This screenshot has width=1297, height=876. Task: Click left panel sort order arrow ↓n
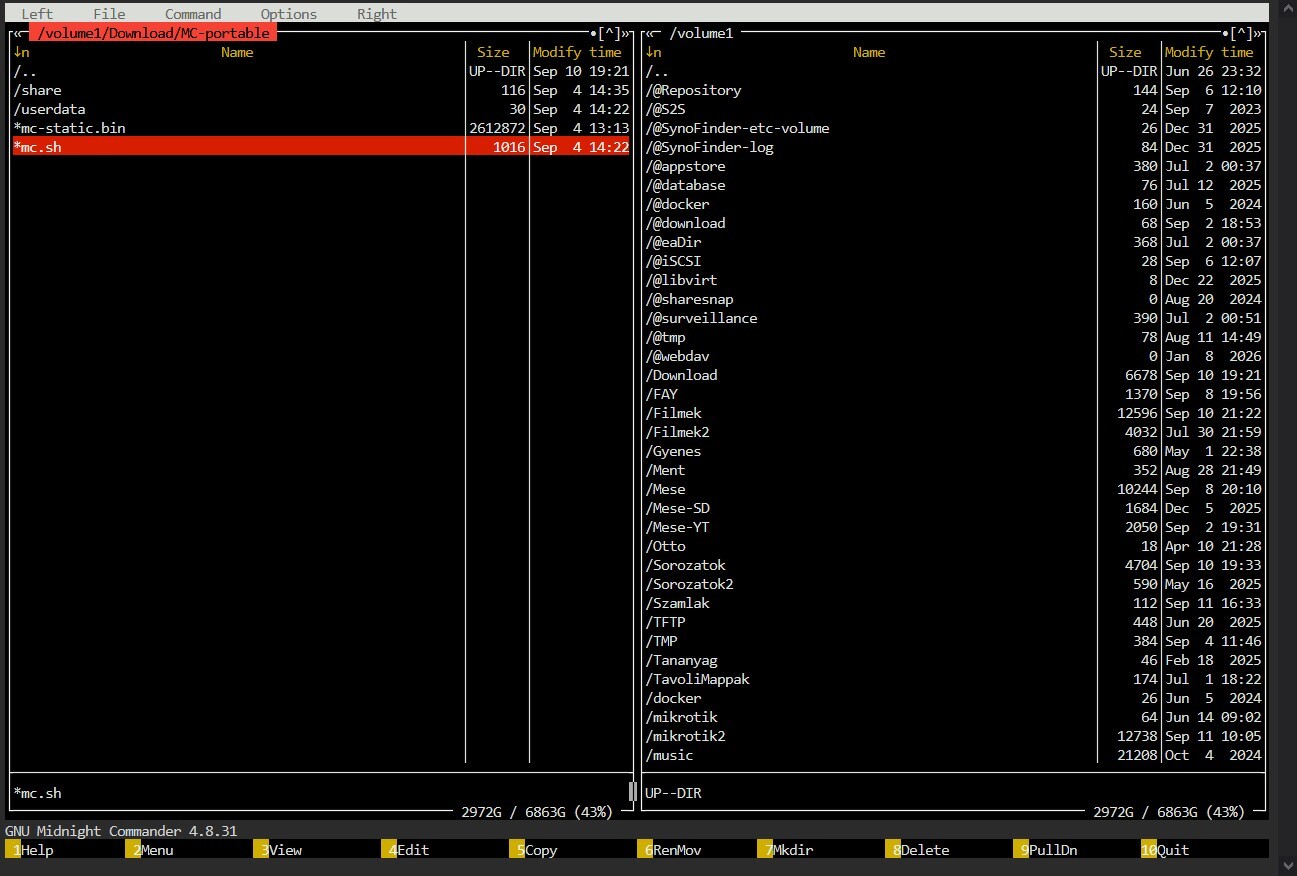click(x=22, y=52)
